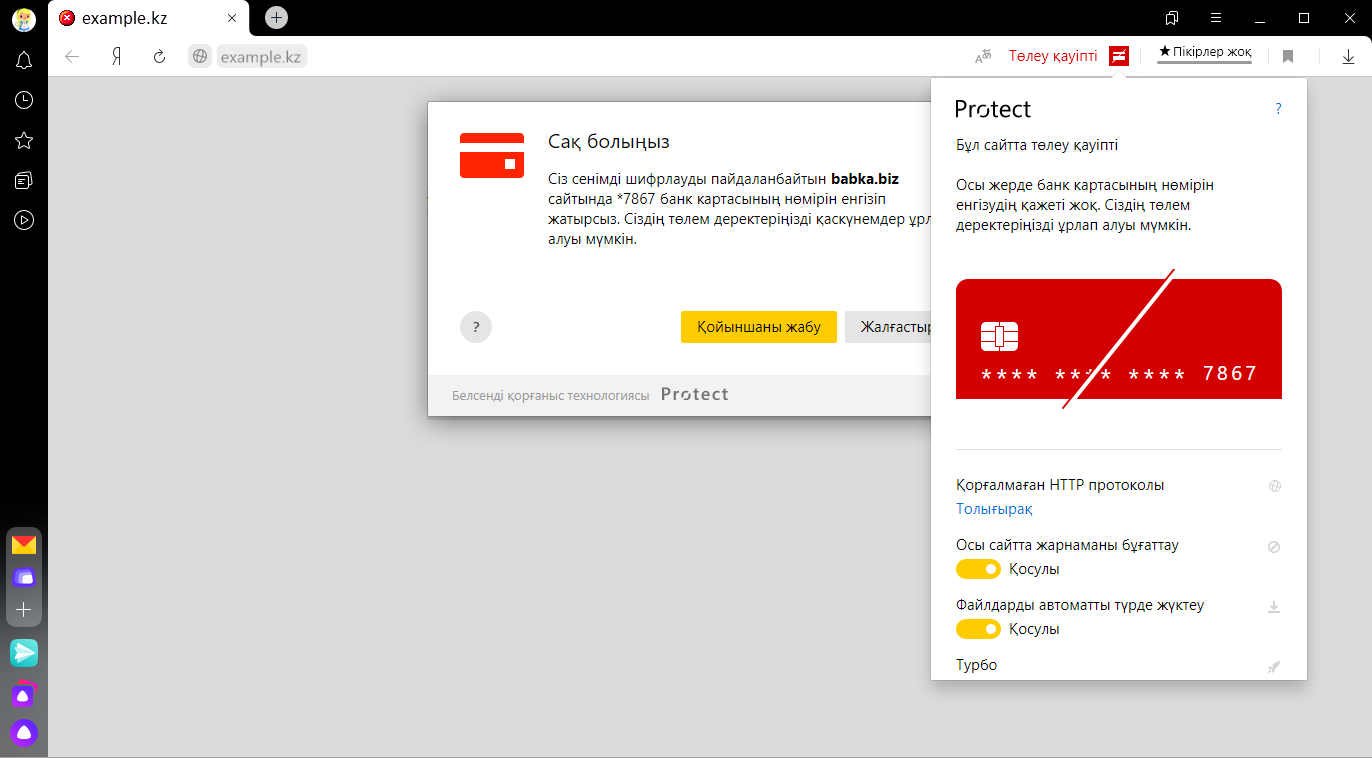Open a new tab with plus button
Screen dimensions: 1372x758
pyautogui.click(x=277, y=17)
